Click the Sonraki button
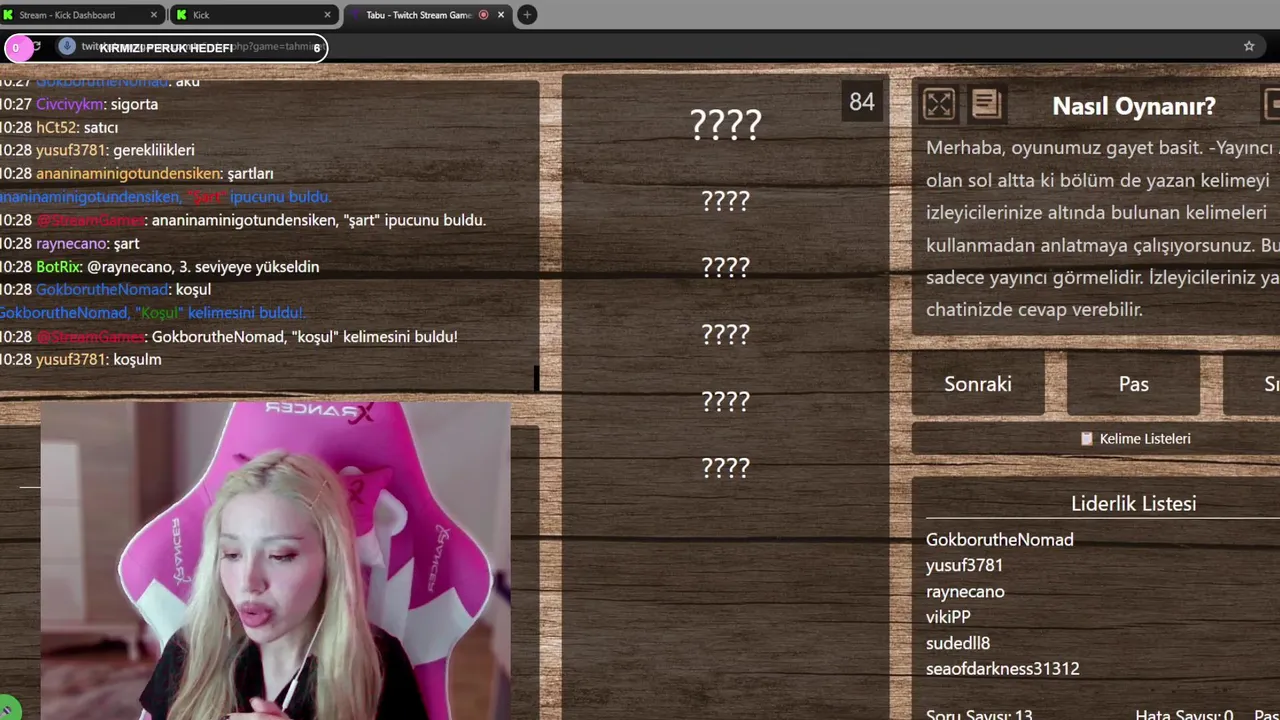This screenshot has height=720, width=1280. click(x=978, y=384)
